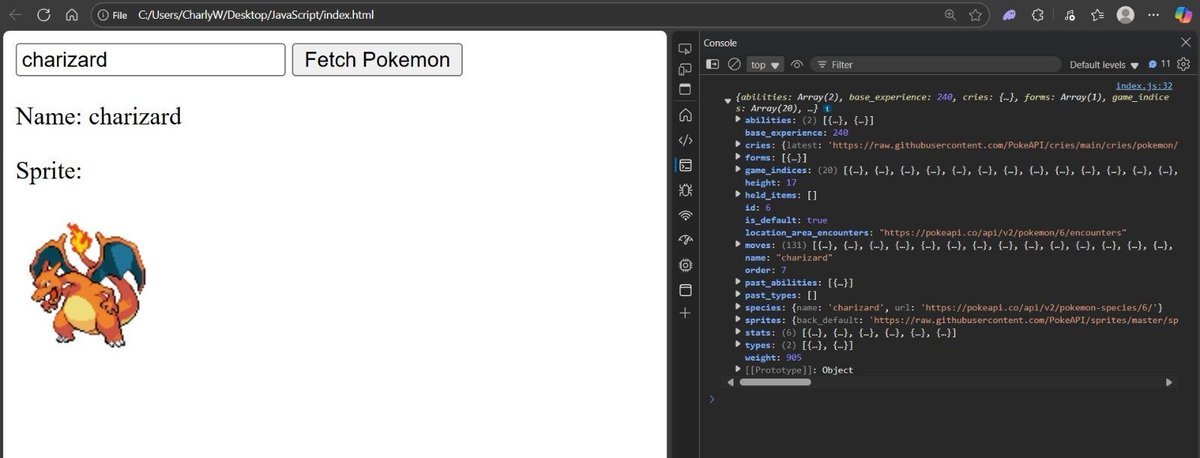Expand the [[Prototype]] Object entry
This screenshot has height=458, width=1200.
738,370
